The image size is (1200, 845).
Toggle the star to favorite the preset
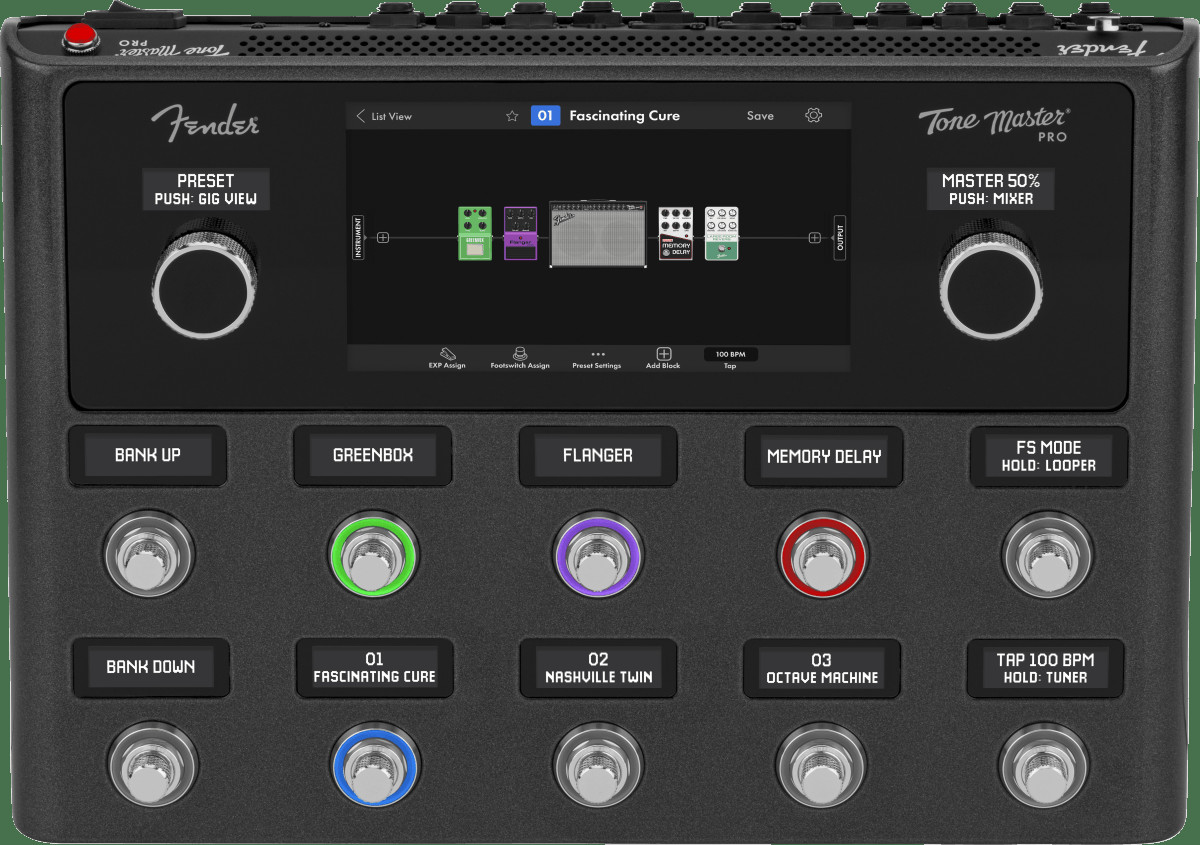[511, 115]
